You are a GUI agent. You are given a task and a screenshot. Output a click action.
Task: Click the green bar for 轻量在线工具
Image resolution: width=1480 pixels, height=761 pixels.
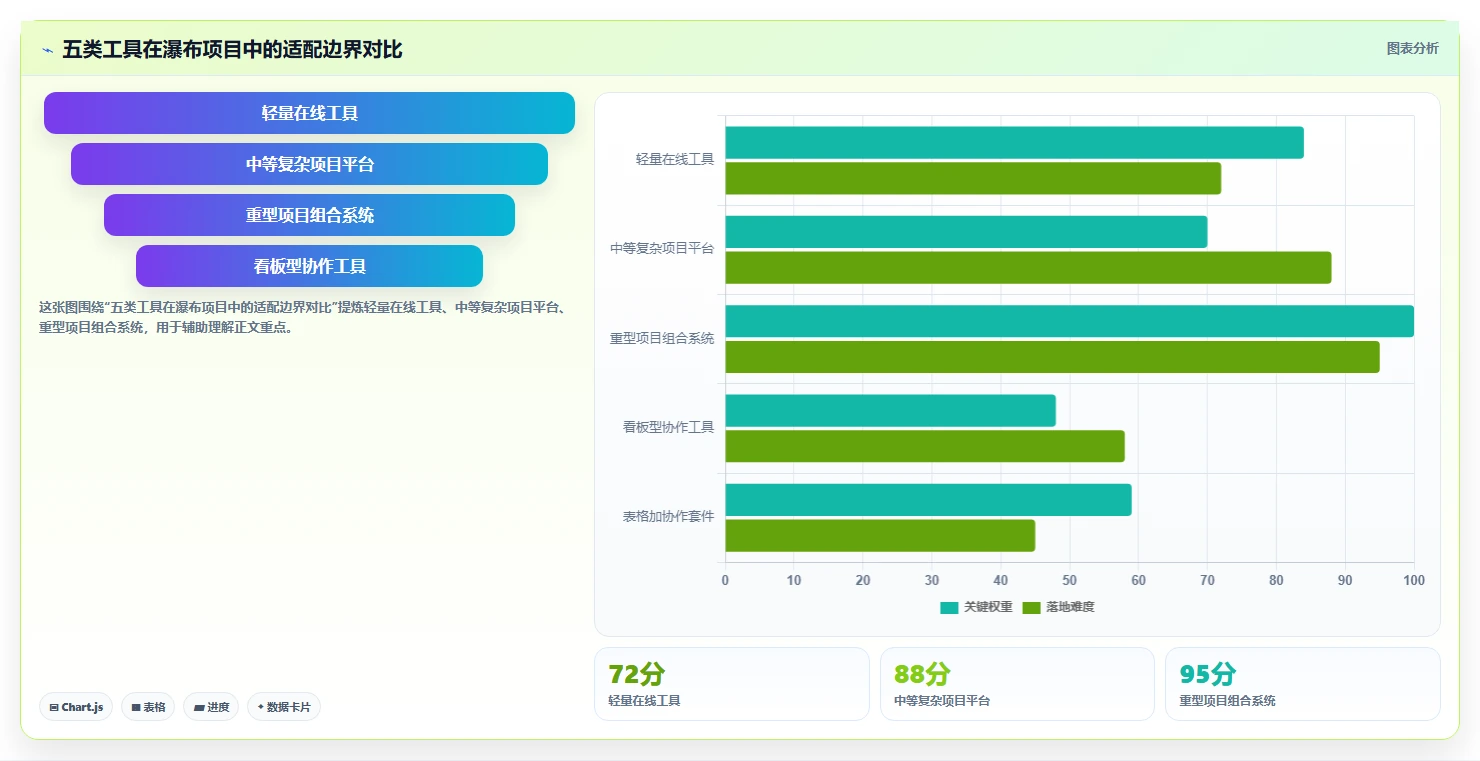[x=973, y=178]
